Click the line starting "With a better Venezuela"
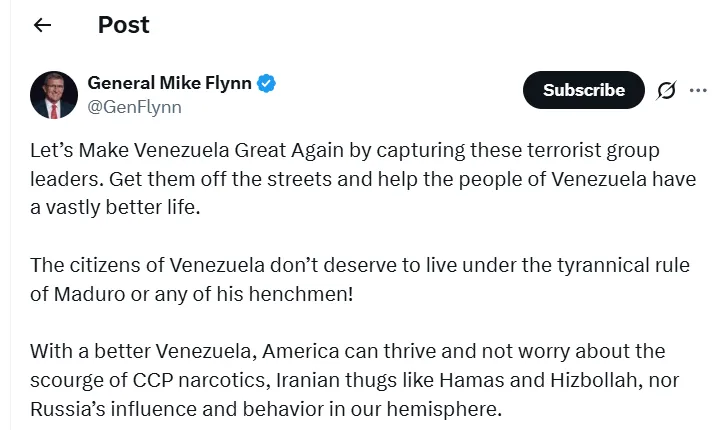Viewport: 724px width, 430px height. point(347,352)
